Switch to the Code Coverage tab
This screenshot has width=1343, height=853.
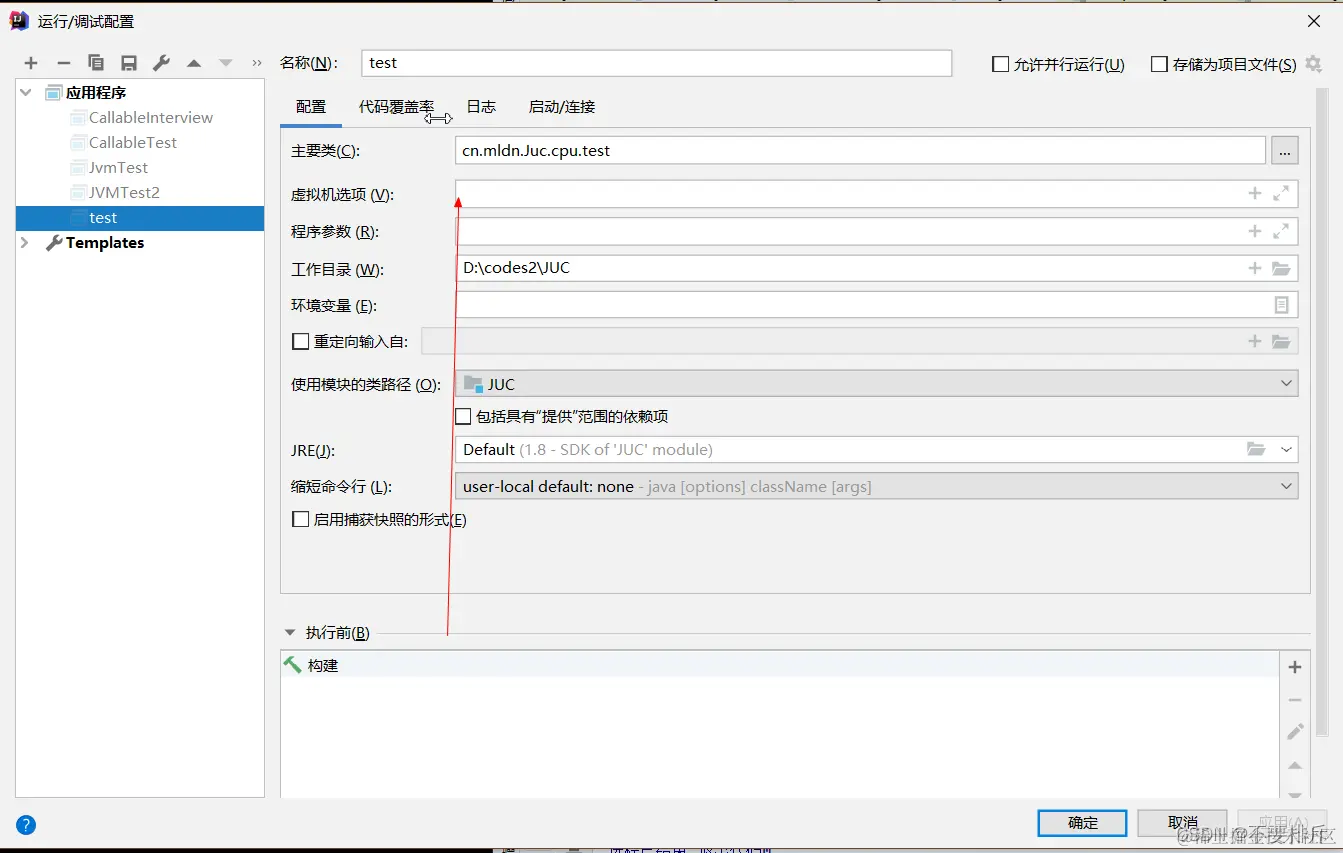point(397,107)
